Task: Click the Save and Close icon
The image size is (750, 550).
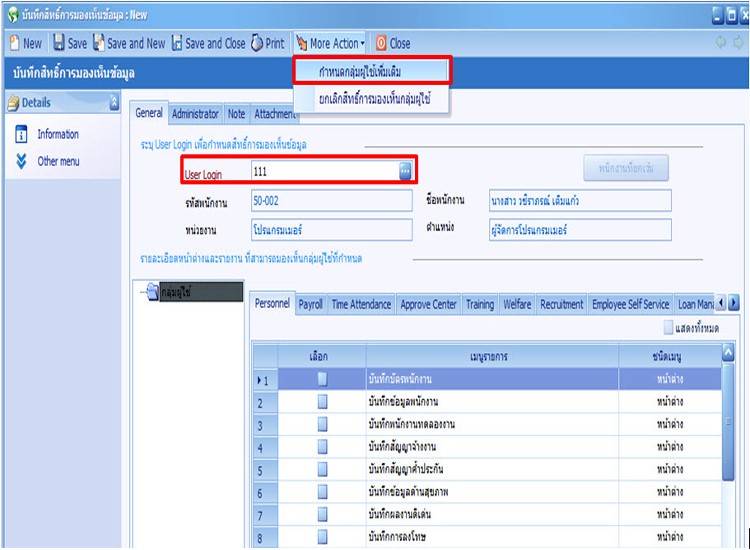Action: (x=177, y=44)
